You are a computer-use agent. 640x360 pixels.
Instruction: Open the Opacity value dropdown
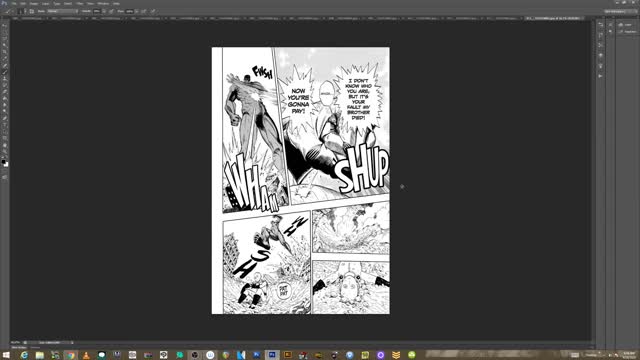[x=104, y=11]
